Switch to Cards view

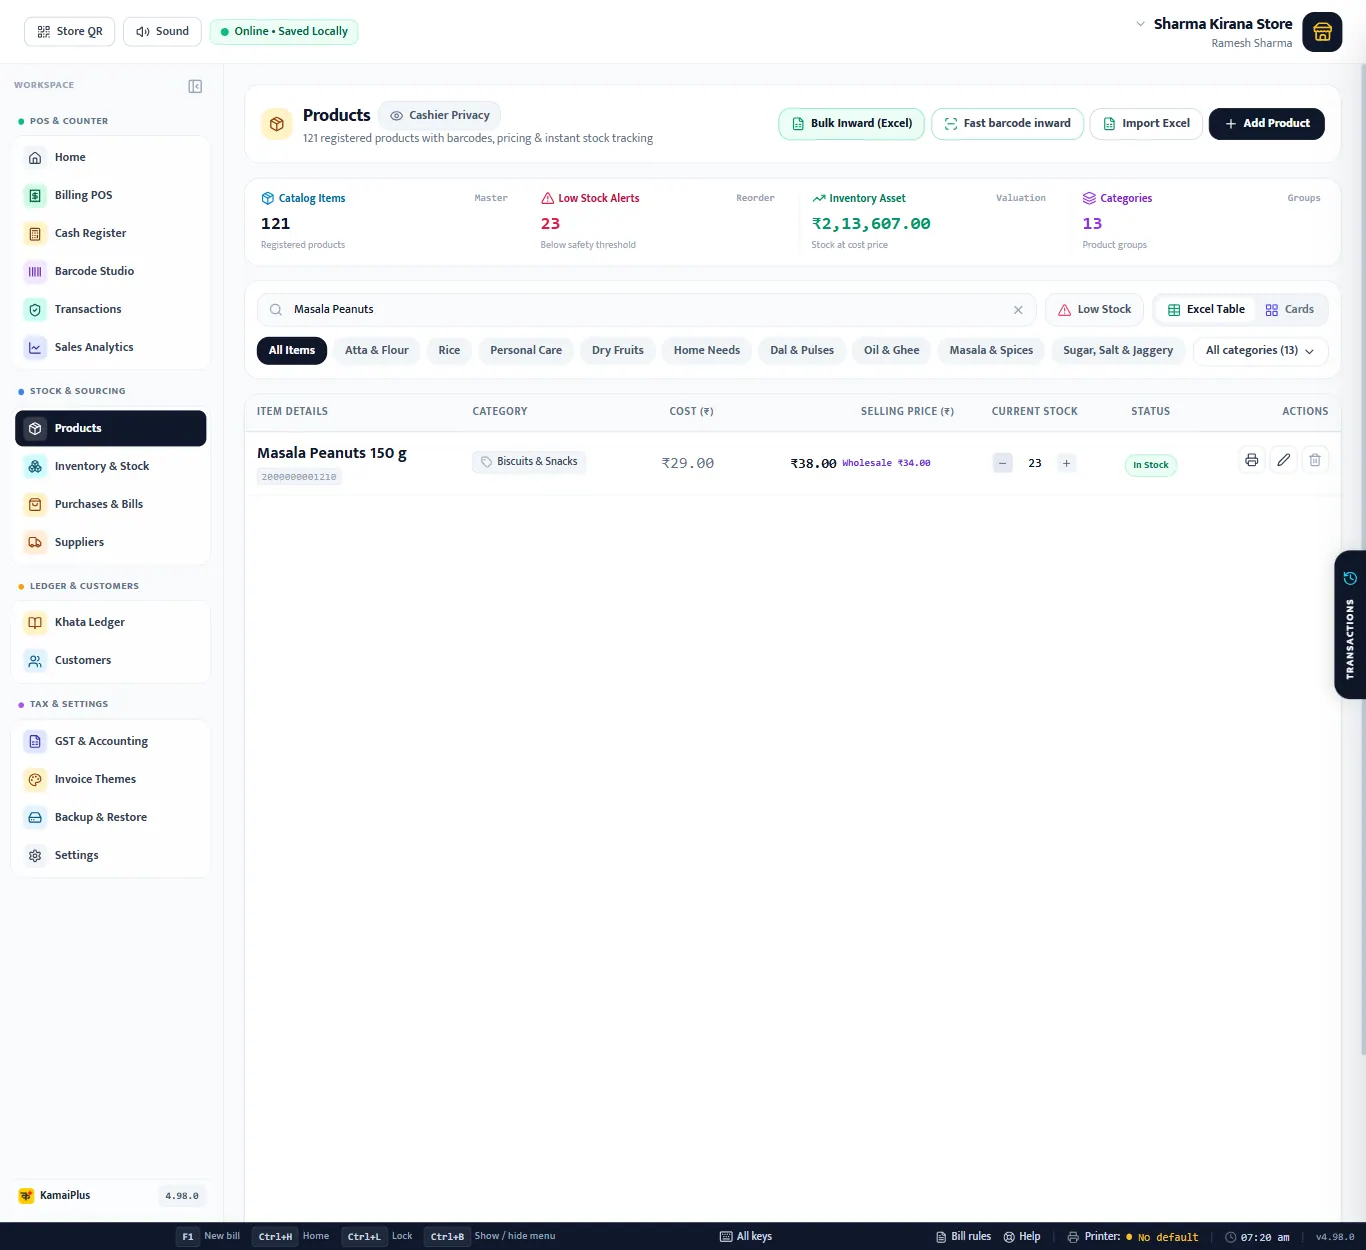tap(1289, 310)
